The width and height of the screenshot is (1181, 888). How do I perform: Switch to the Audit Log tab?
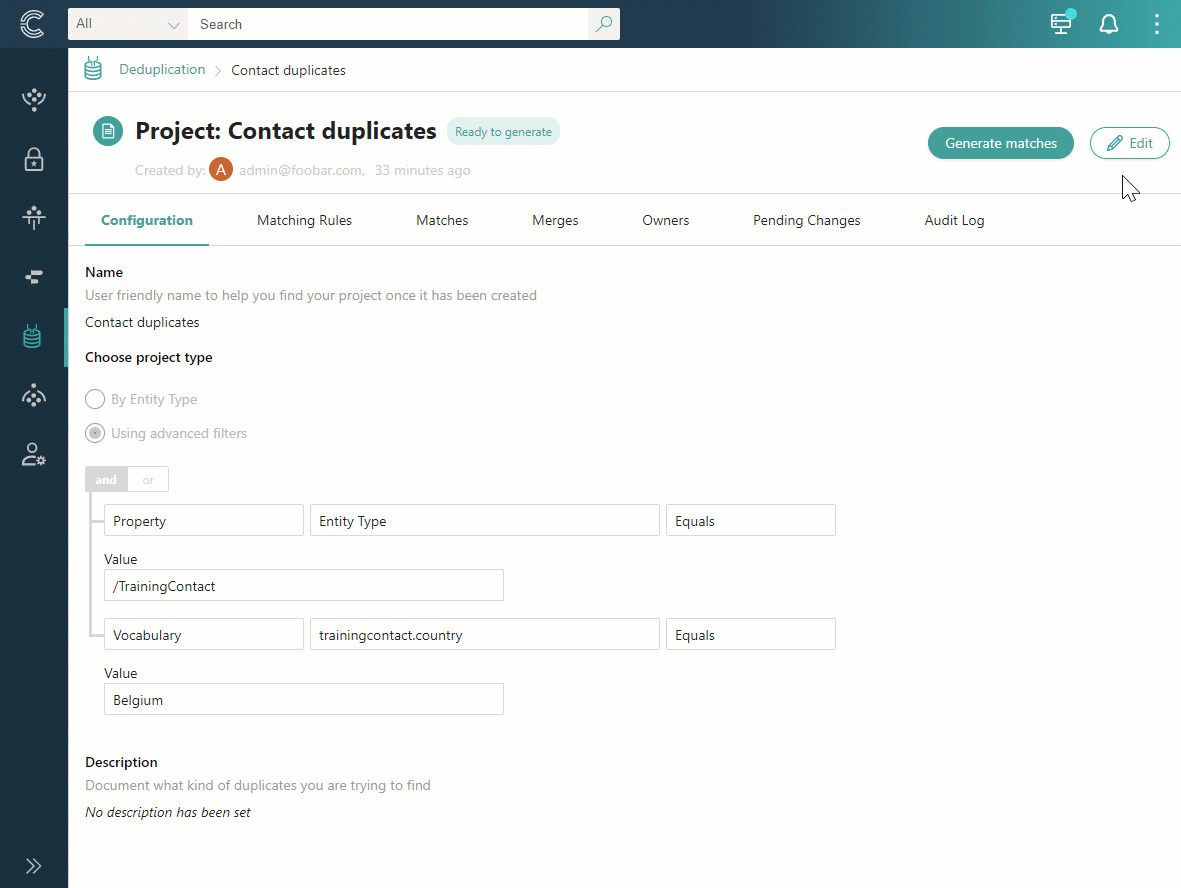click(x=954, y=221)
